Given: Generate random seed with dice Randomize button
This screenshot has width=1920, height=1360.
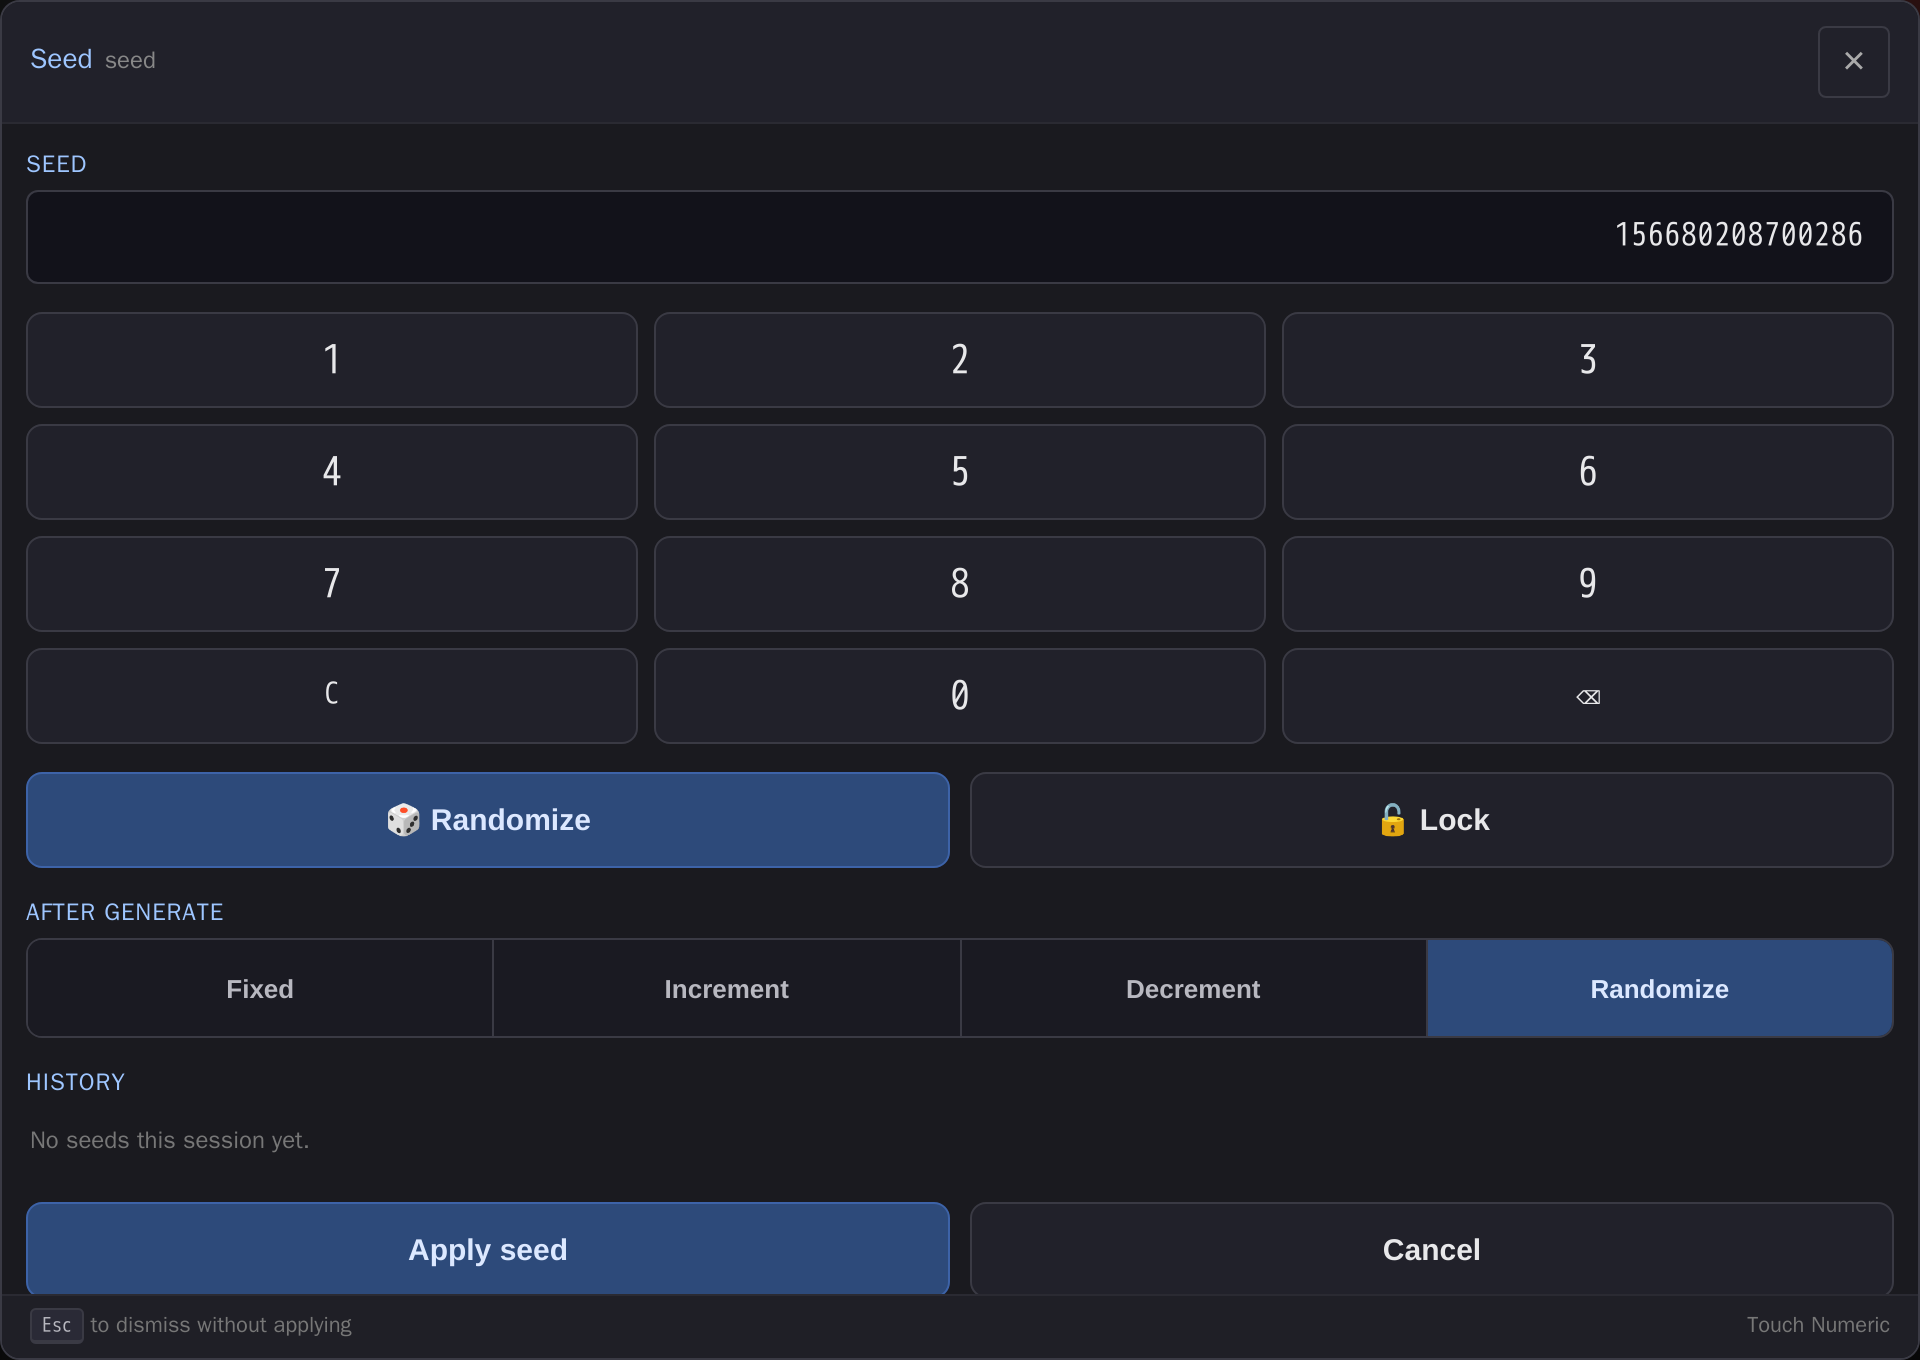Looking at the screenshot, I should [x=488, y=820].
